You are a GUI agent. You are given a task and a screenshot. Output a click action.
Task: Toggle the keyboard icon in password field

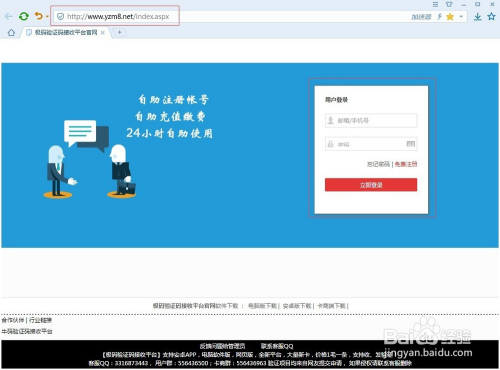coord(411,144)
